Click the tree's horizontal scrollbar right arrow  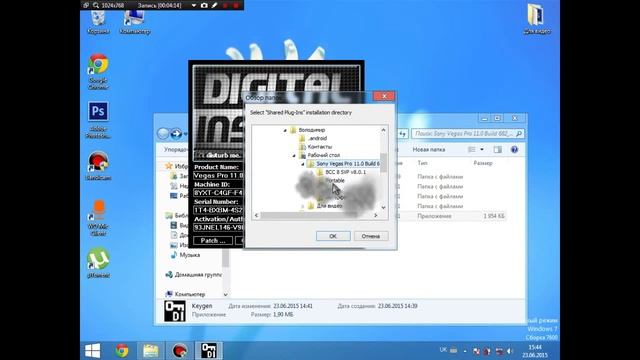click(x=376, y=215)
